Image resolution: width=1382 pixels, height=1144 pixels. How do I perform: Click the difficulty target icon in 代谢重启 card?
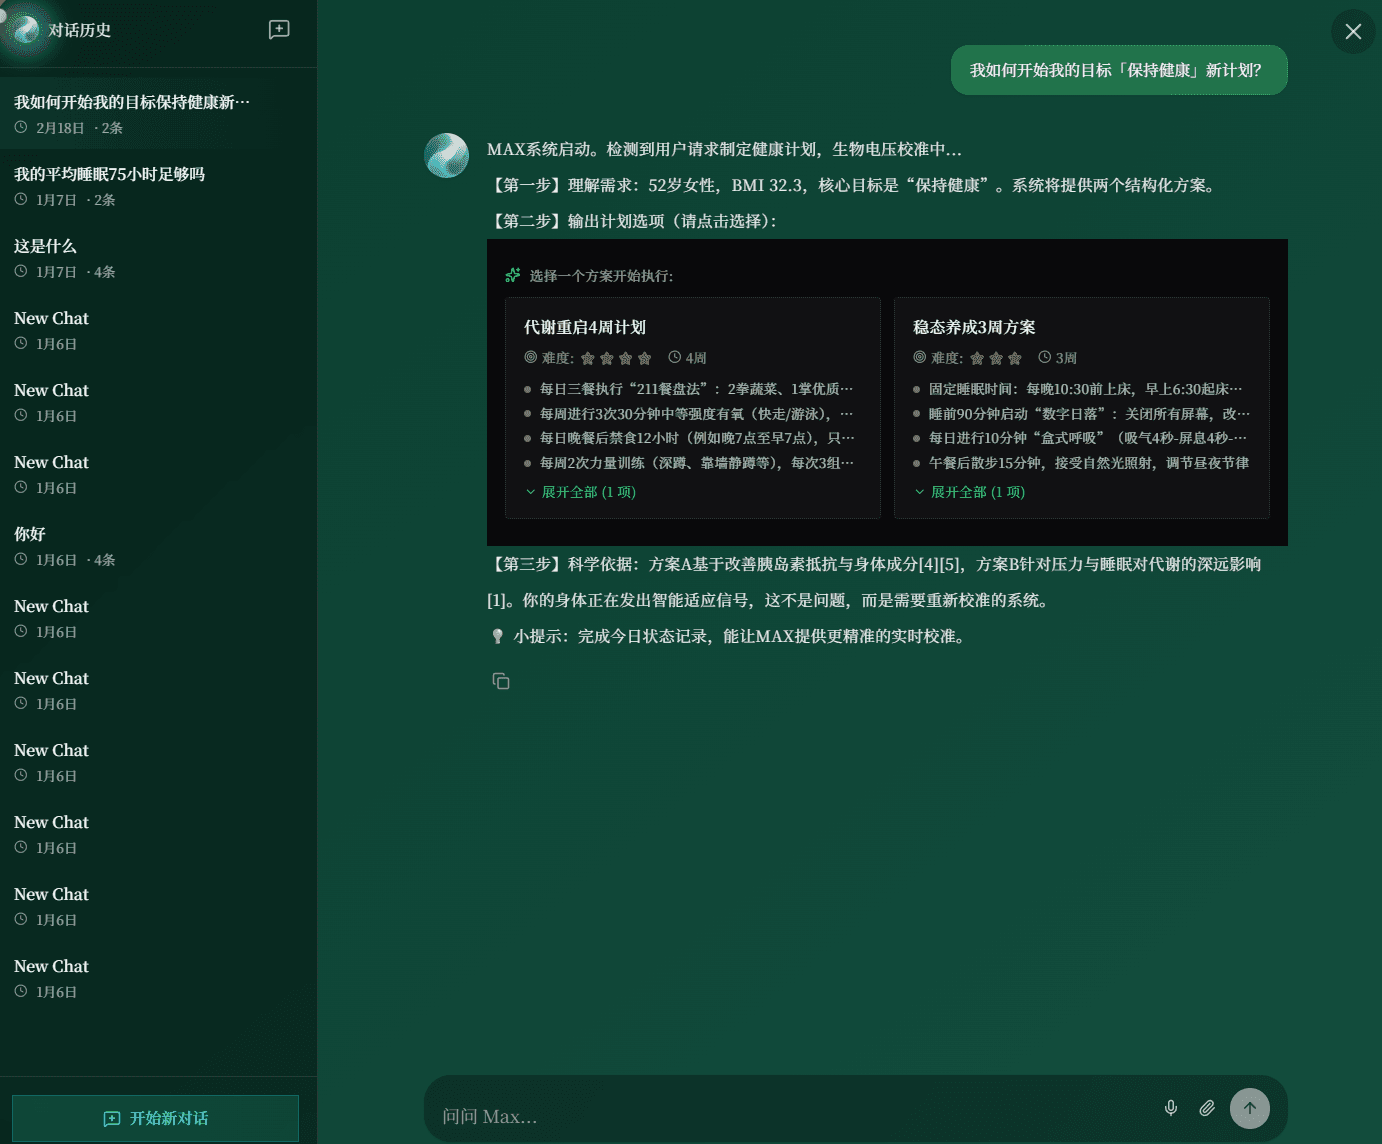coord(531,357)
